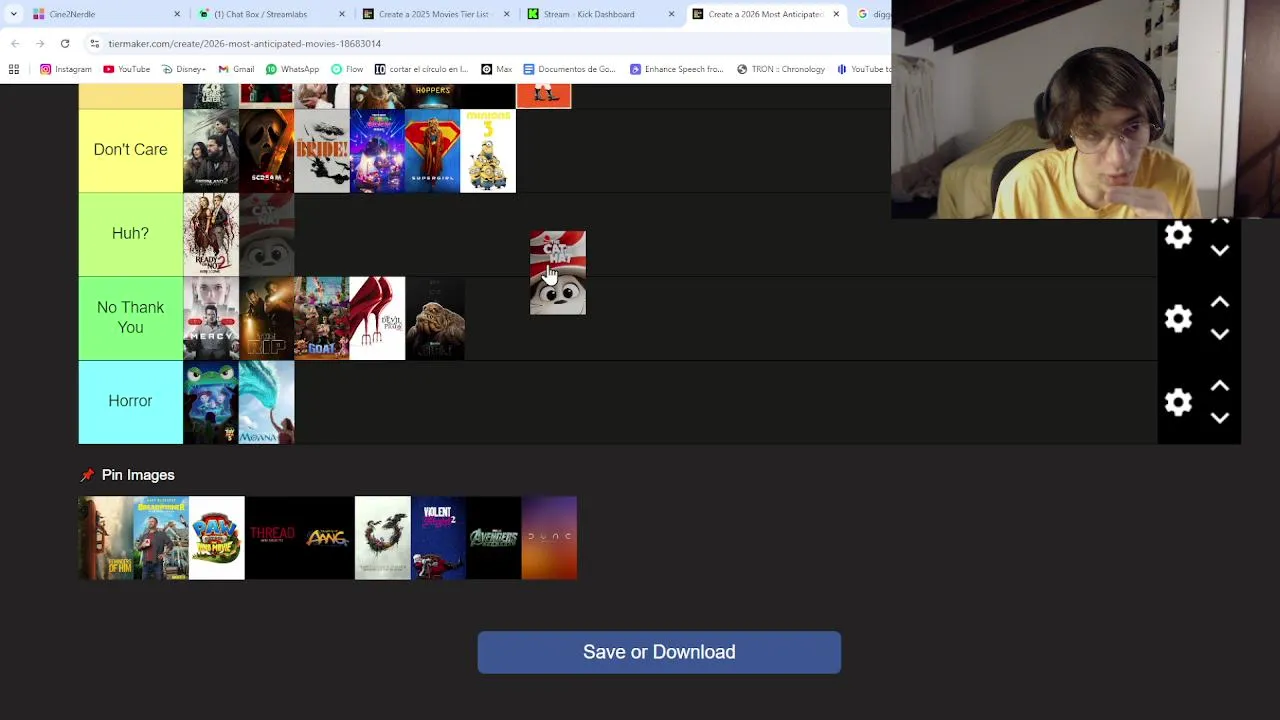The image size is (1280, 720).
Task: Open the Max bookmark
Action: 496,69
